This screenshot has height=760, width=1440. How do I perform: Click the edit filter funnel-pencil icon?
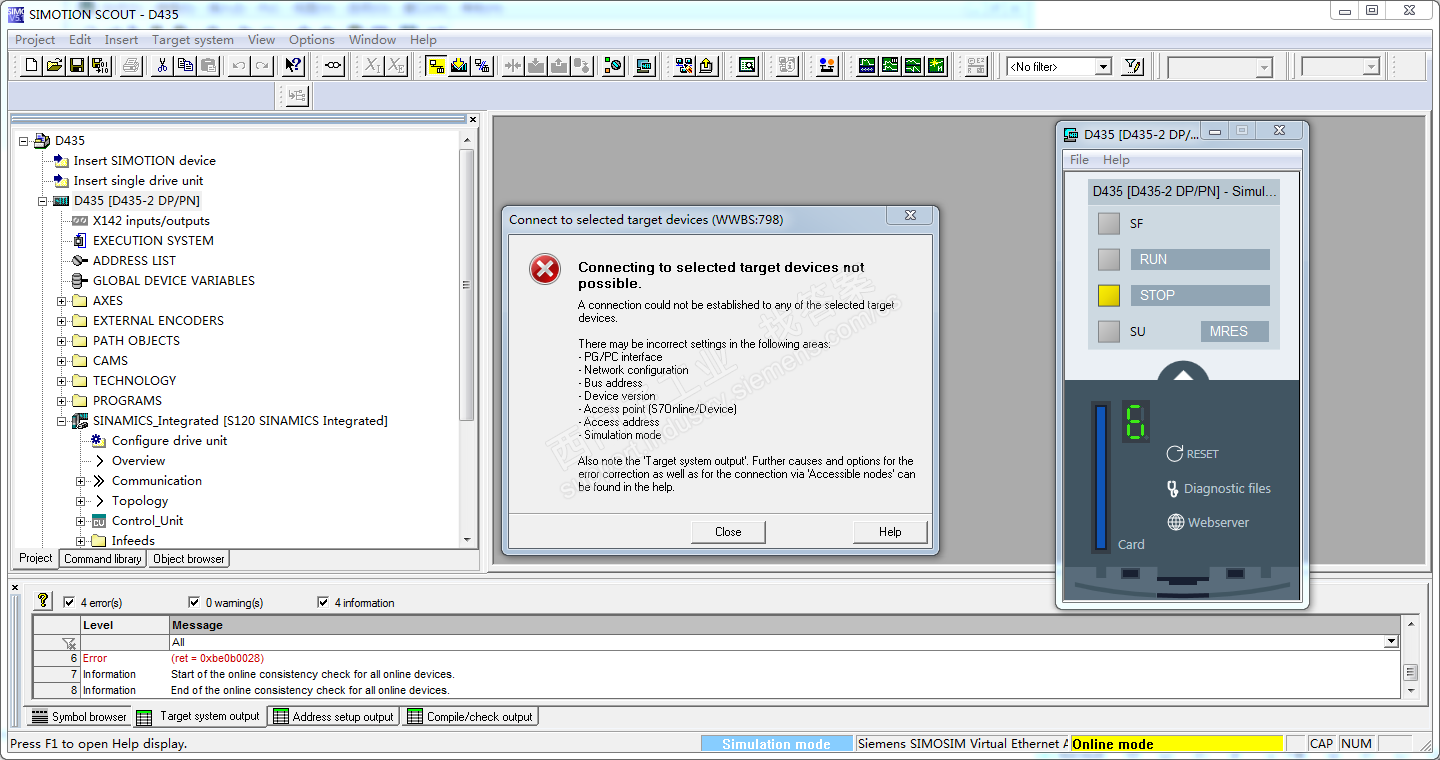[x=1132, y=66]
